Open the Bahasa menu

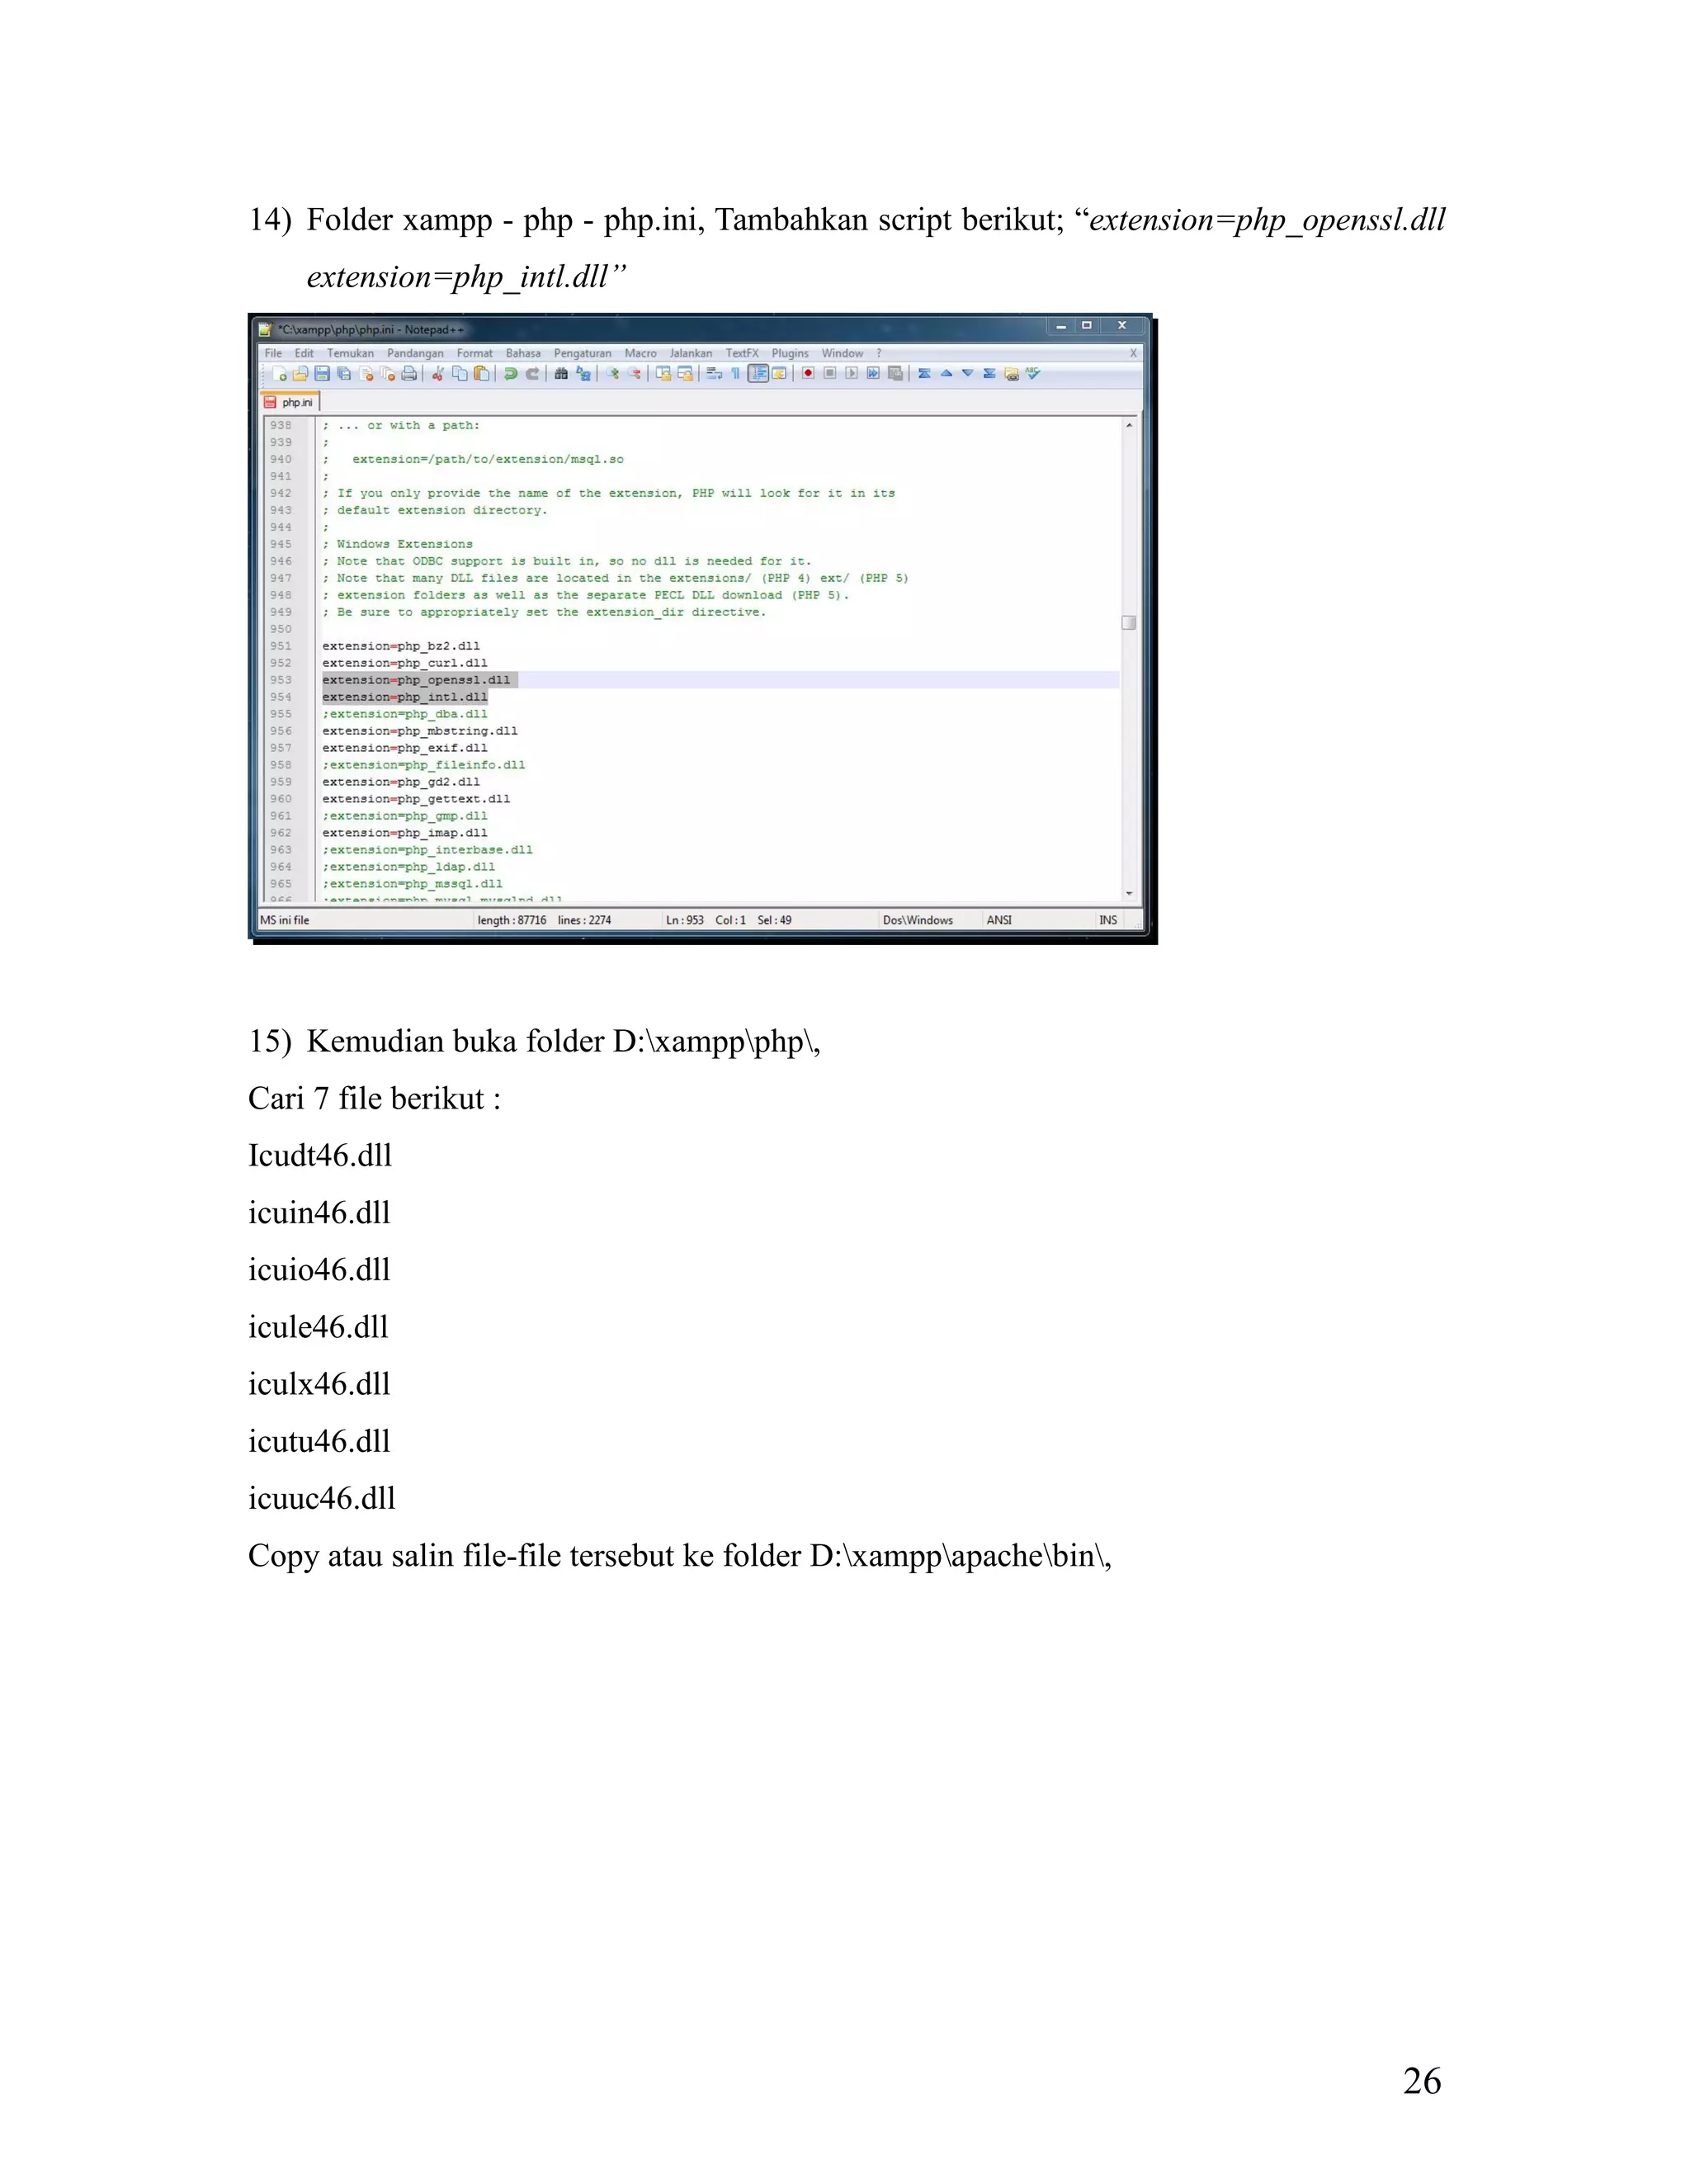tap(523, 353)
